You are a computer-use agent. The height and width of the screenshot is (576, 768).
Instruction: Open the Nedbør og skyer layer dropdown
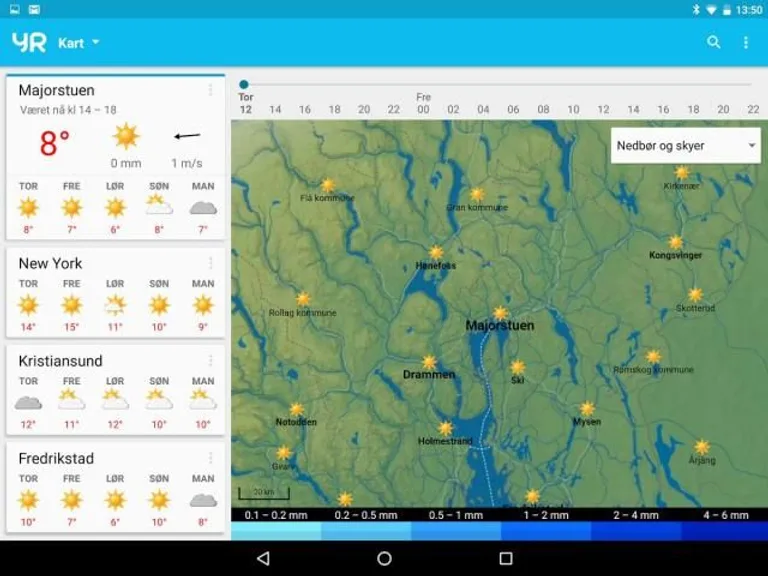pyautogui.click(x=685, y=146)
